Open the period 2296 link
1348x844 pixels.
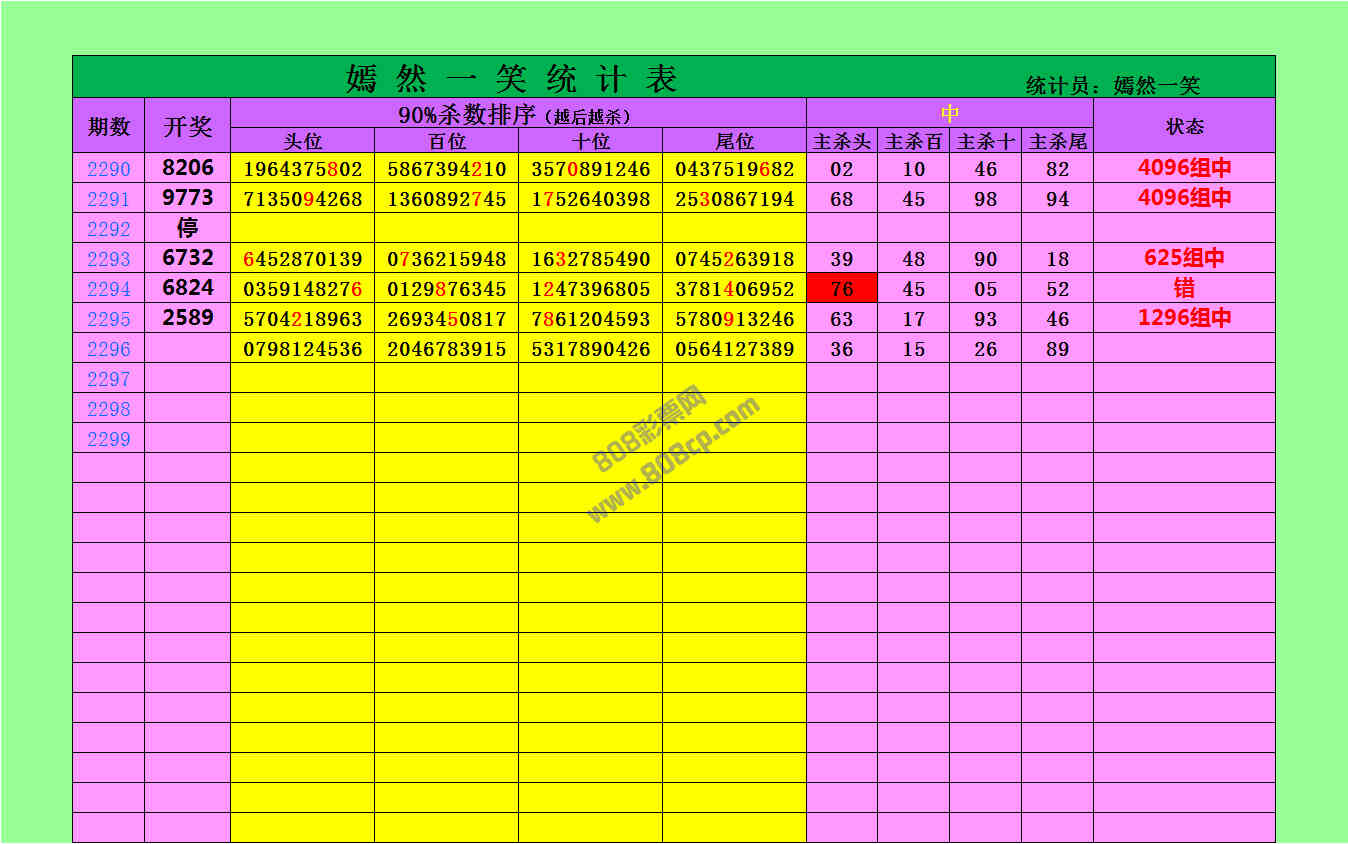(x=108, y=349)
